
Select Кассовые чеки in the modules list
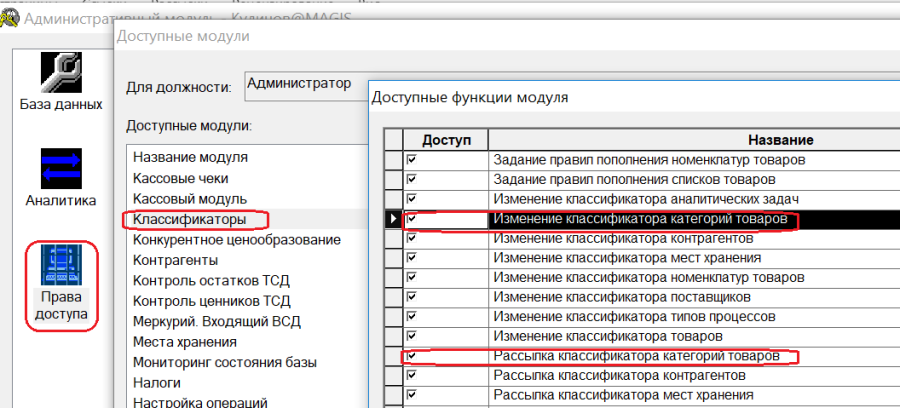coord(181,178)
